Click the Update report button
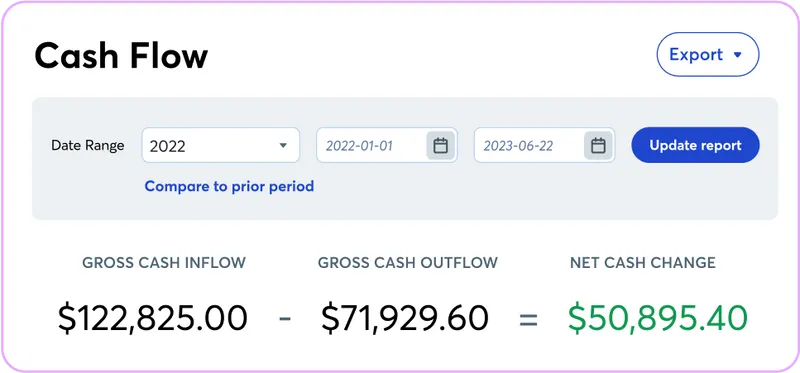The height and width of the screenshot is (373, 800). [x=695, y=145]
